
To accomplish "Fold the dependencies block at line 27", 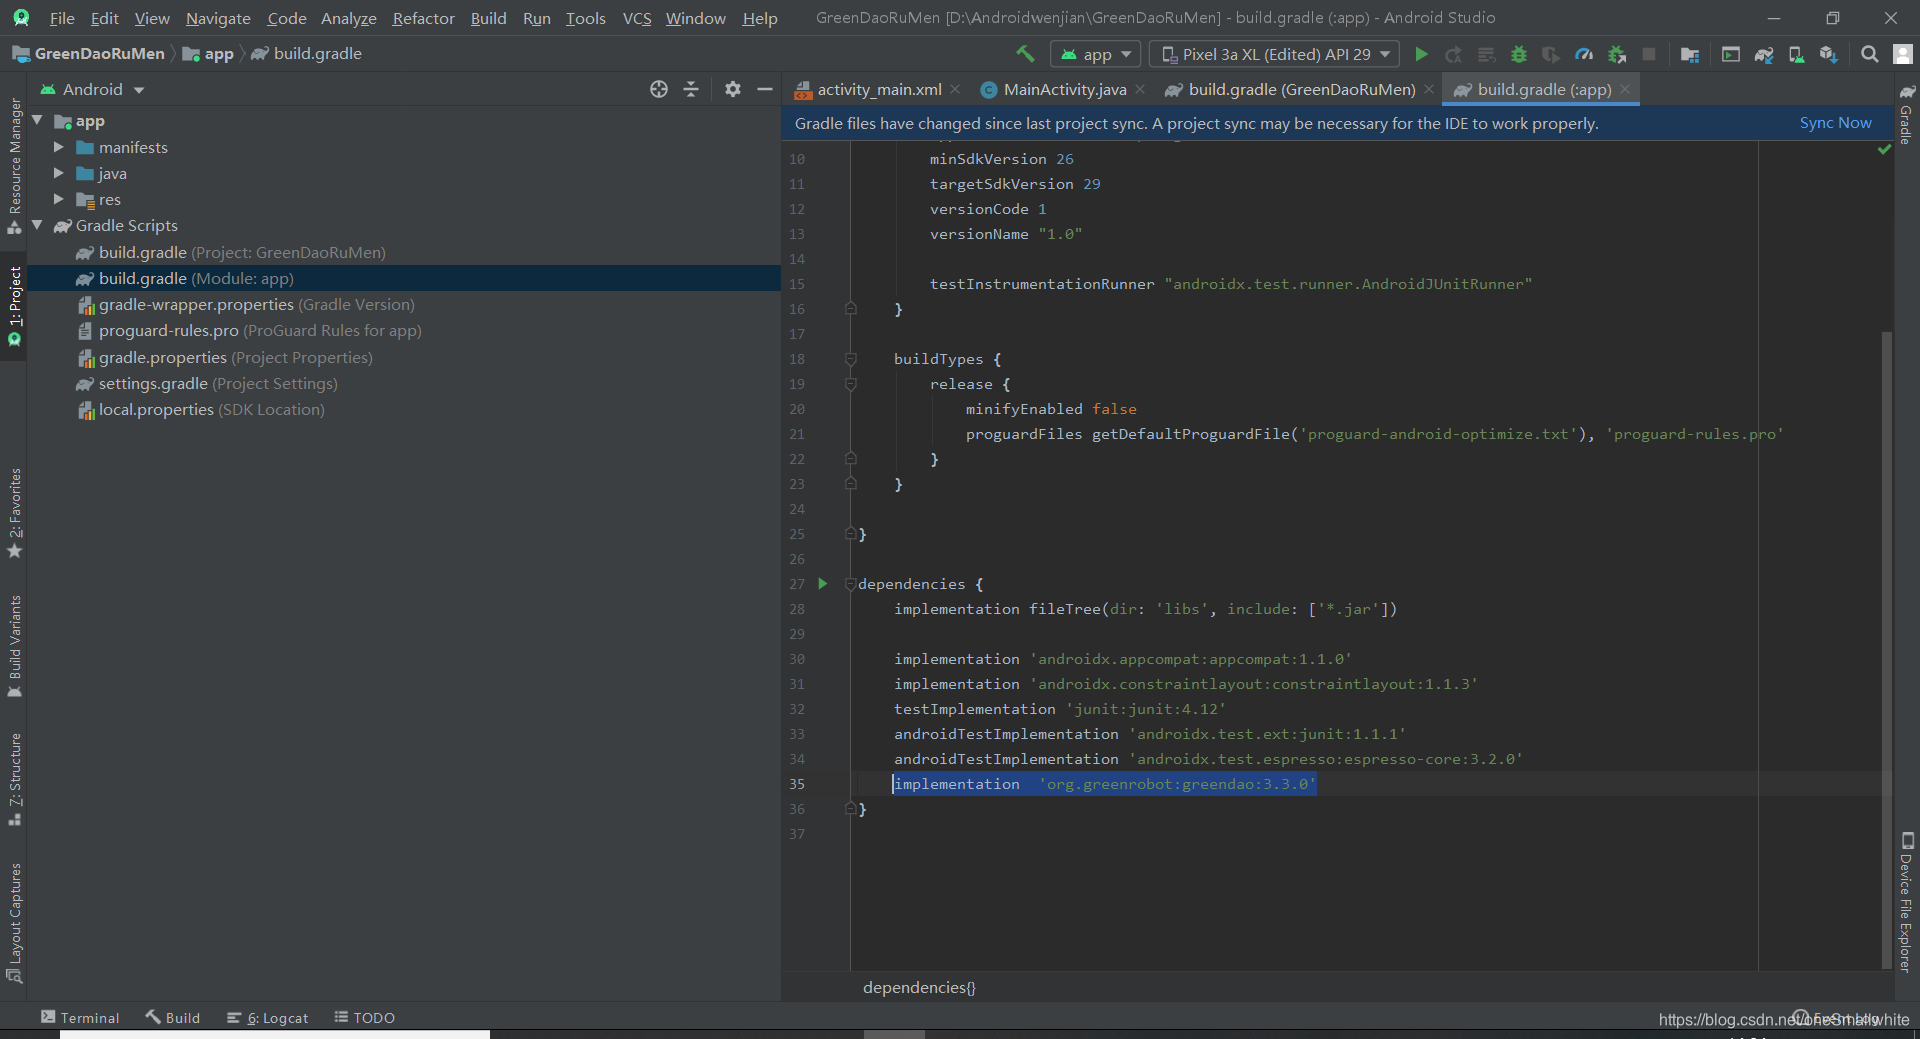I will tap(851, 584).
